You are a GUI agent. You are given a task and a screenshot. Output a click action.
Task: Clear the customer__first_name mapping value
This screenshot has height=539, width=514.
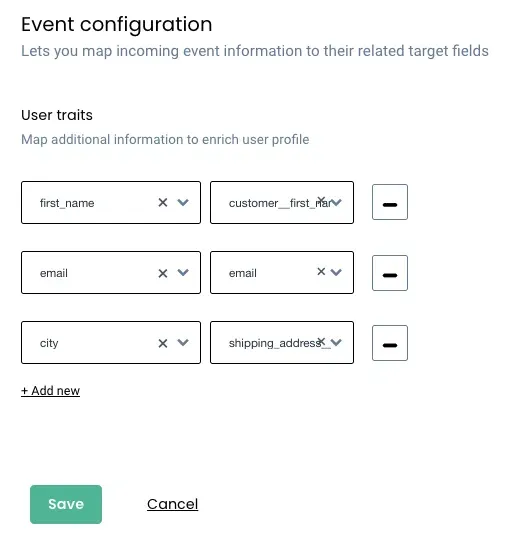click(321, 199)
